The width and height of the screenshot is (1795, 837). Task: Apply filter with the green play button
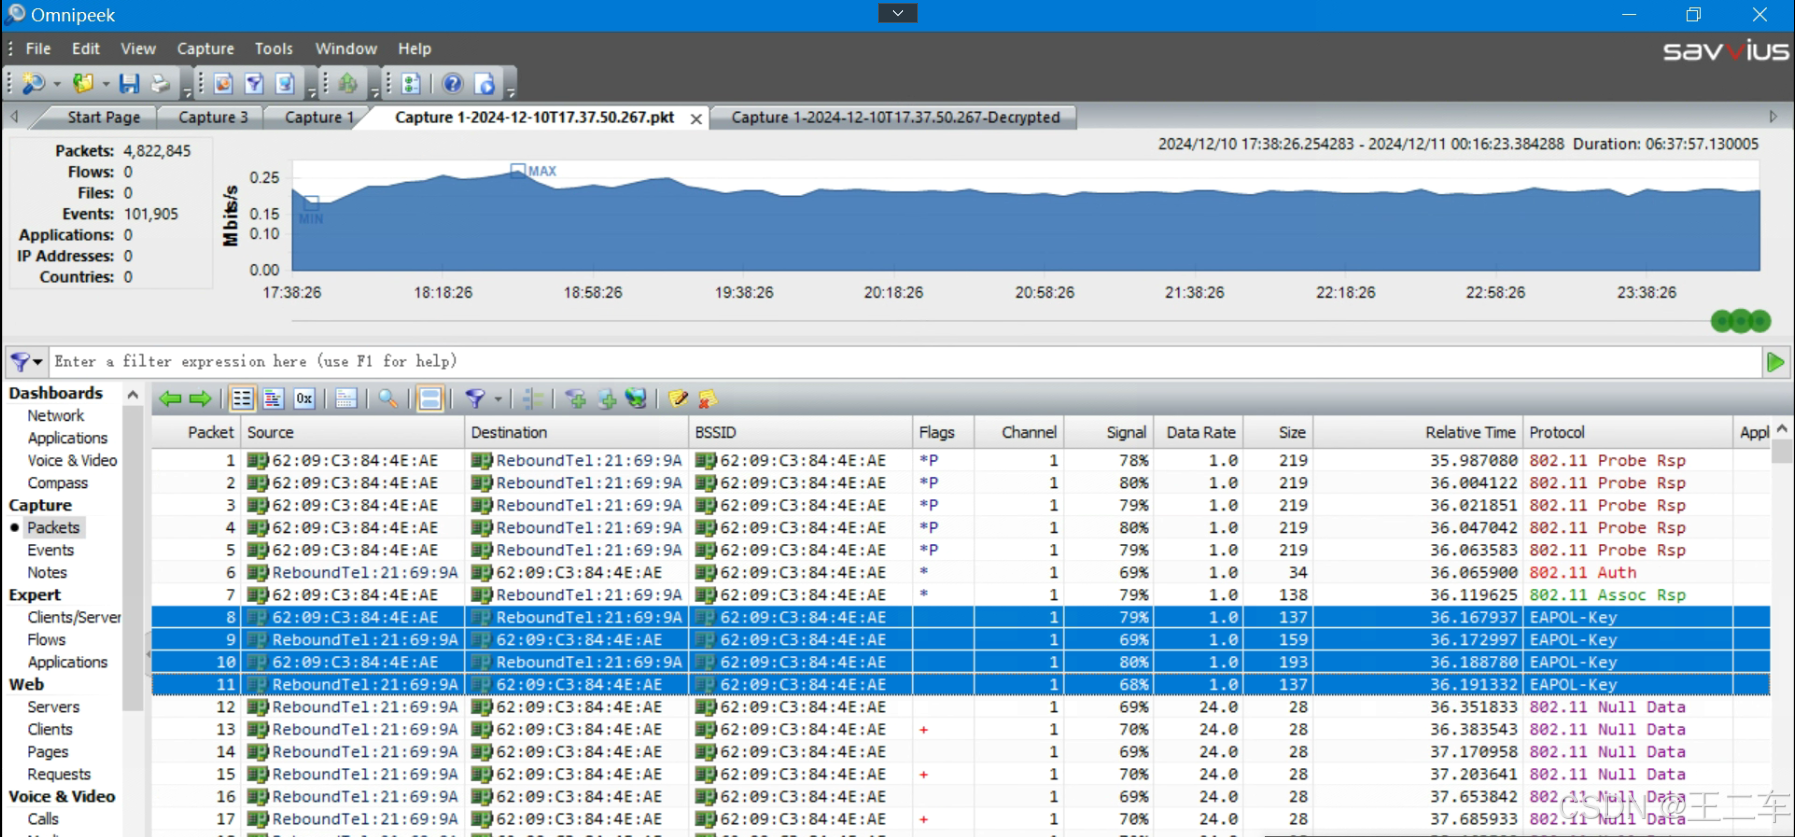pyautogui.click(x=1776, y=362)
